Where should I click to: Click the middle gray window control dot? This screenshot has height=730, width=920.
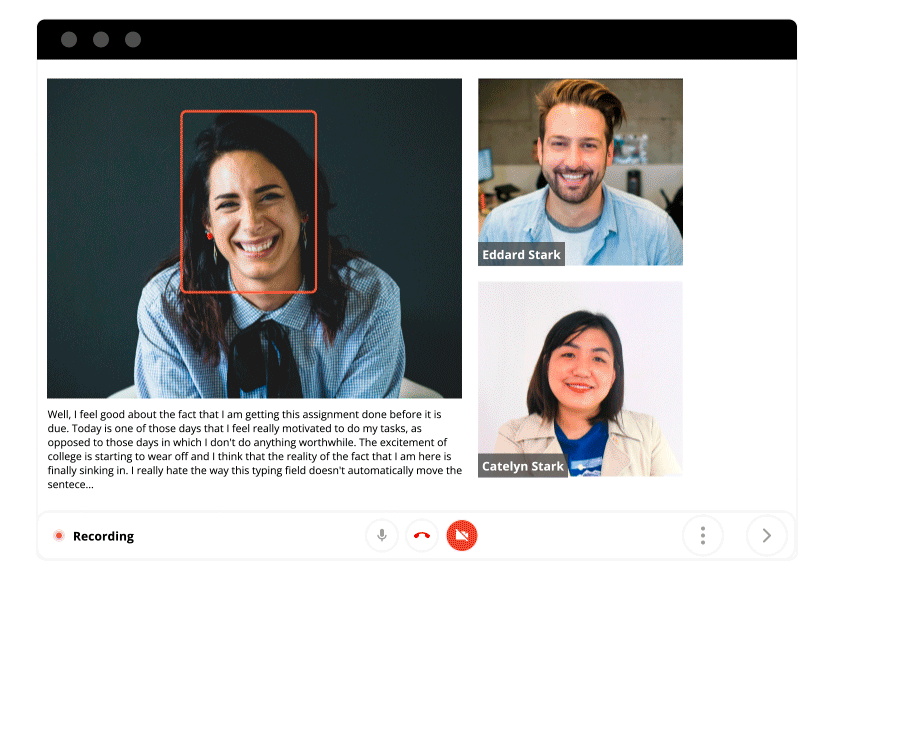pos(101,40)
